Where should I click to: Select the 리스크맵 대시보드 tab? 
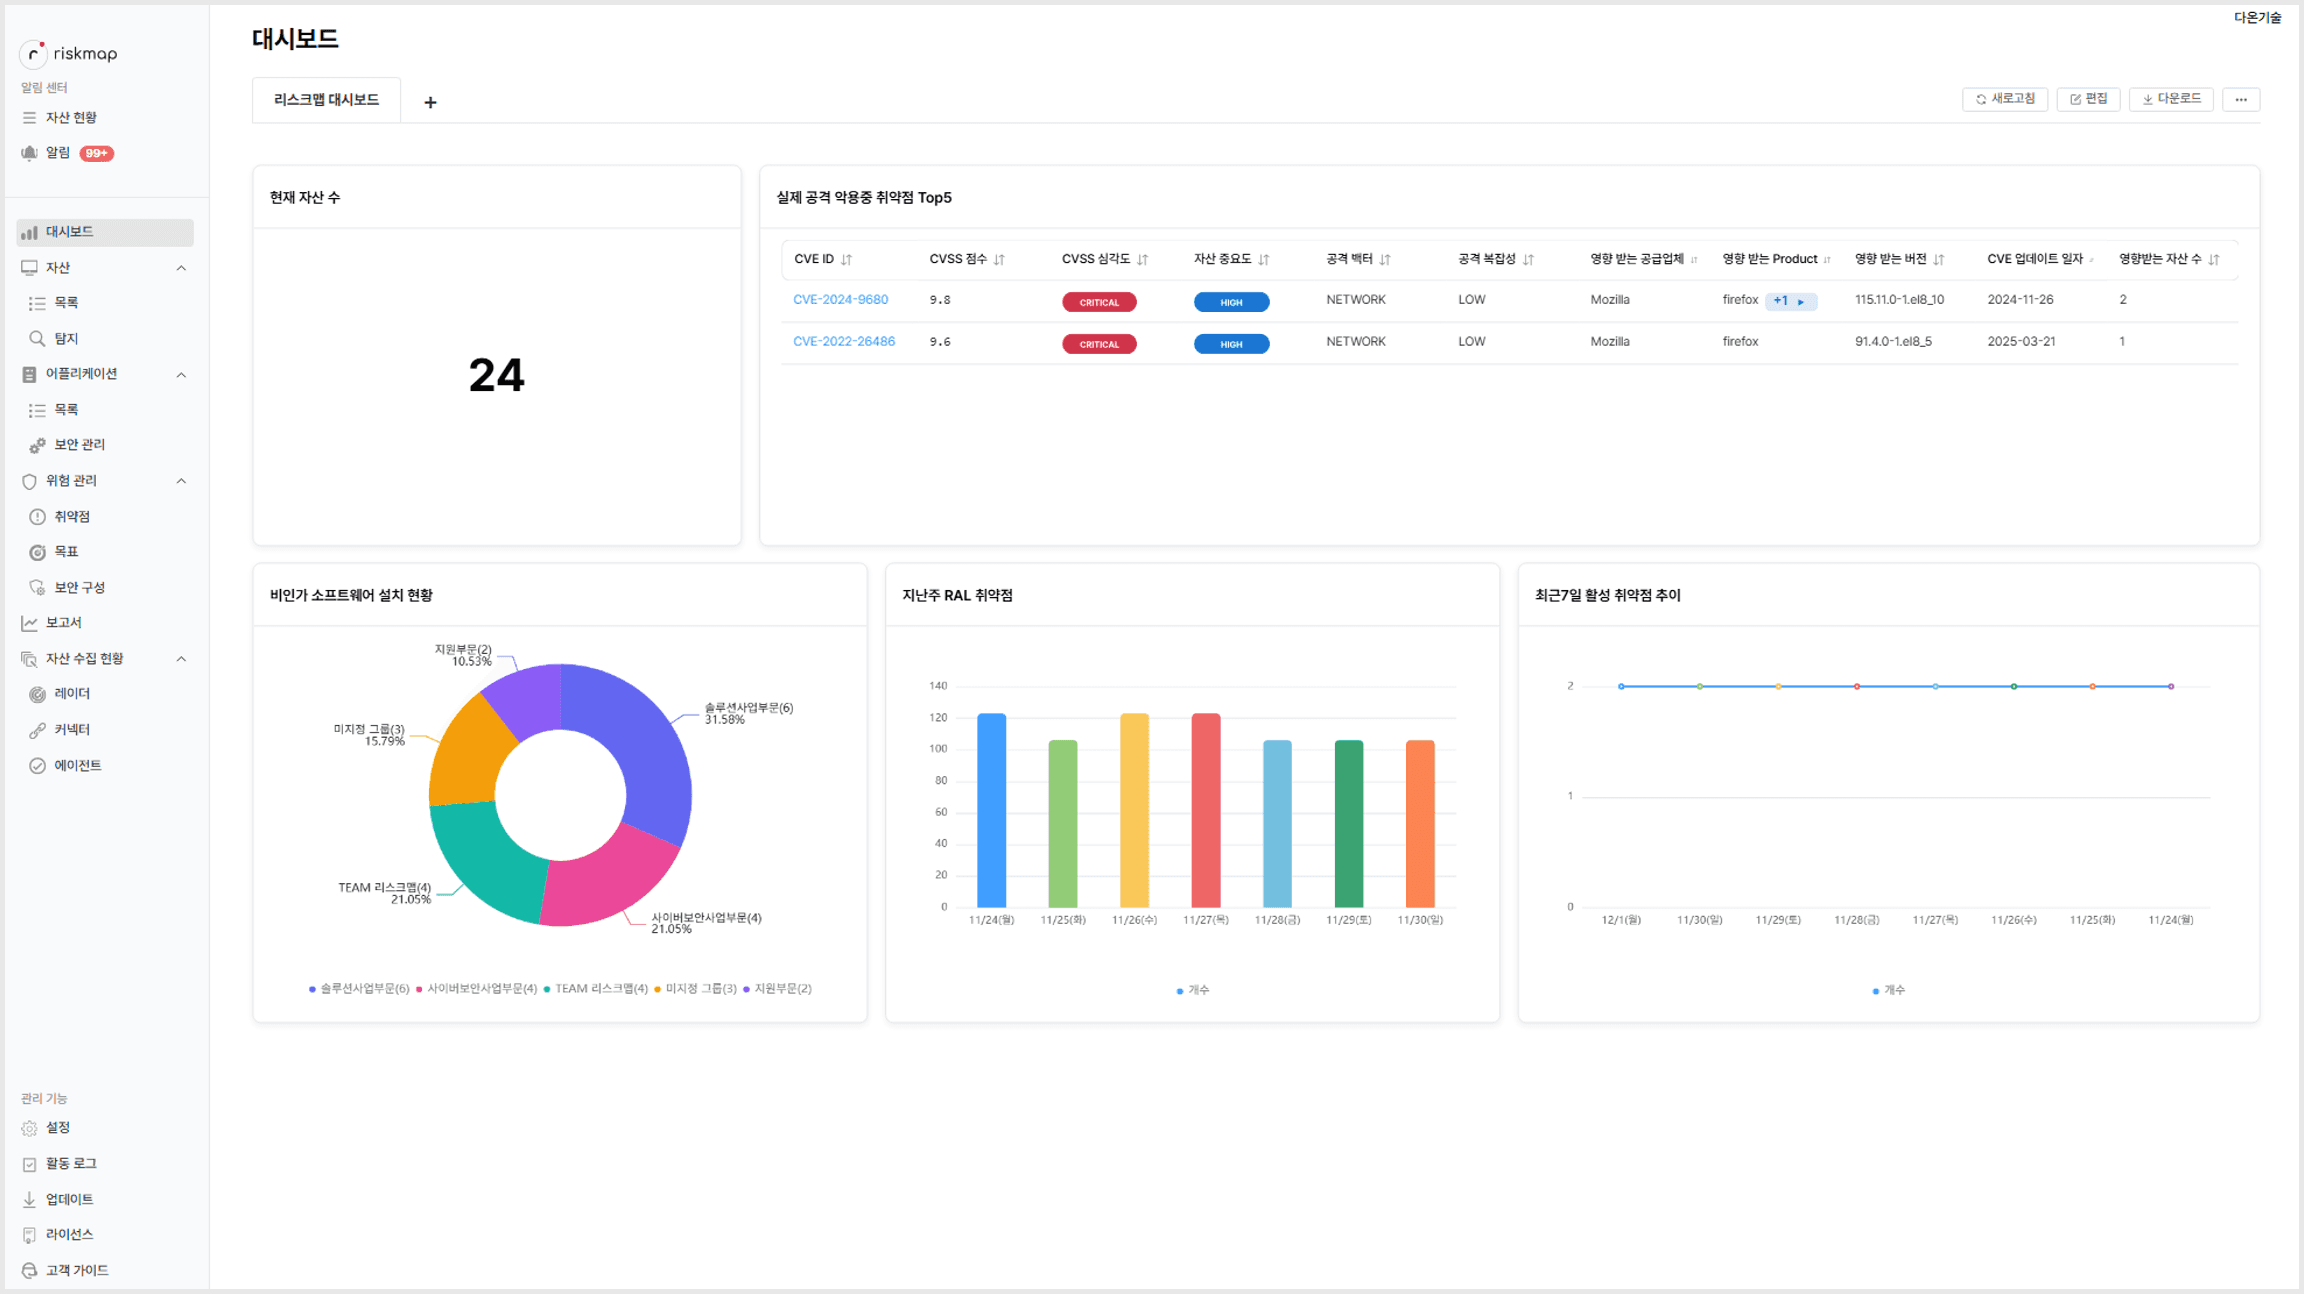point(326,100)
